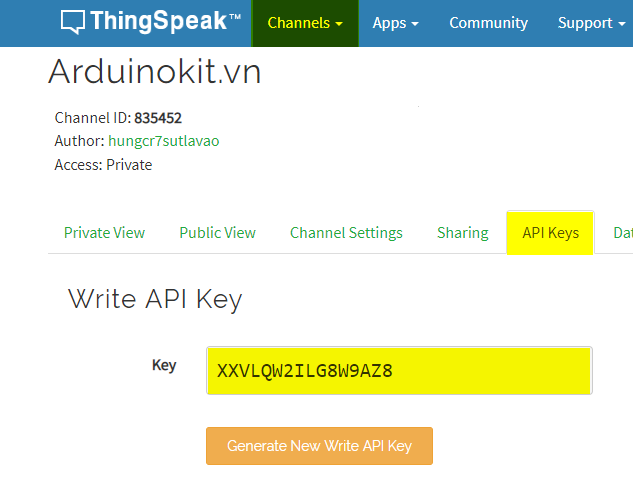Click the Access: Private status text
The width and height of the screenshot is (633, 499).
pyautogui.click(x=103, y=165)
